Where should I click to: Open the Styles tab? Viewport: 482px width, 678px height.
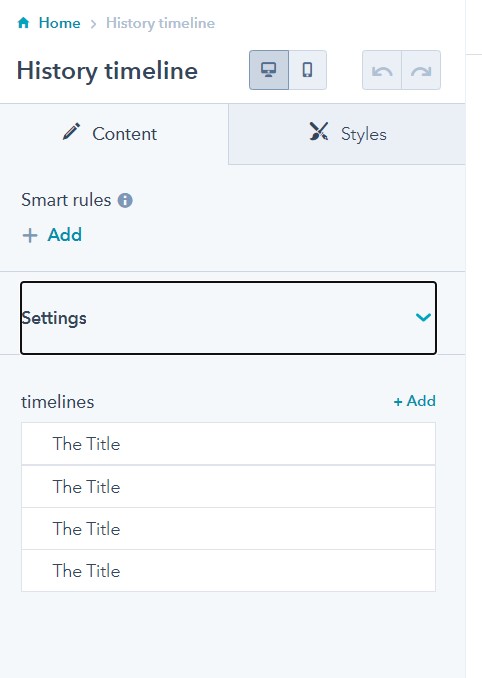[347, 134]
